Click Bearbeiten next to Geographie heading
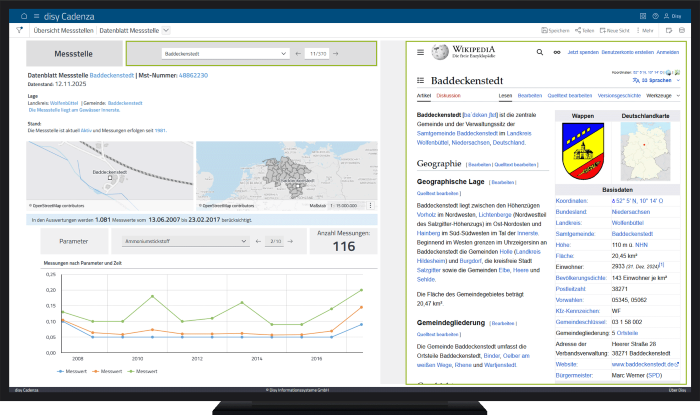 pos(479,165)
